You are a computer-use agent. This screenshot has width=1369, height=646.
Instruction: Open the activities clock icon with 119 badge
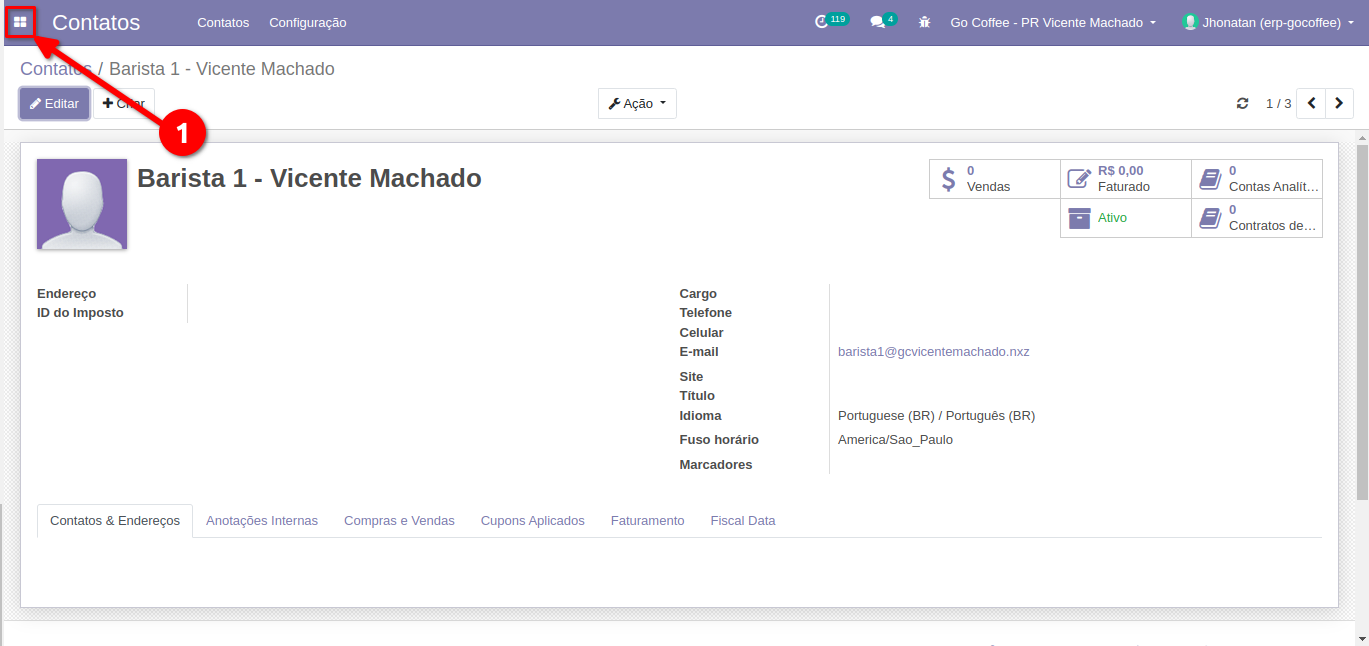[823, 22]
